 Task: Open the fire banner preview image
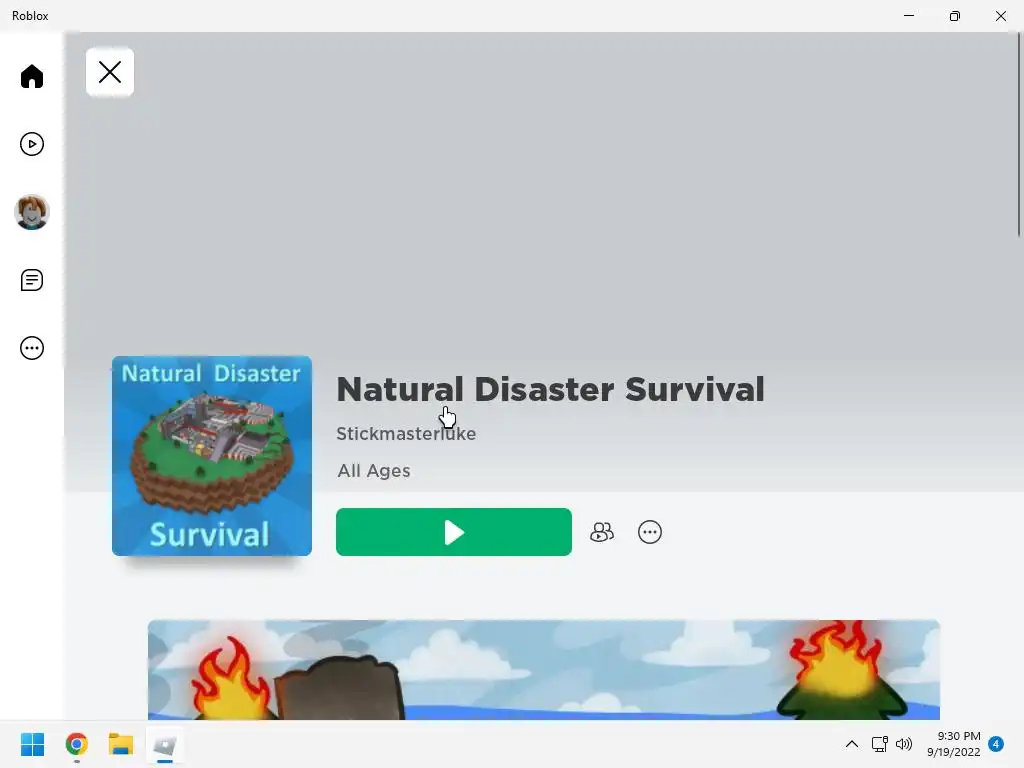click(543, 670)
